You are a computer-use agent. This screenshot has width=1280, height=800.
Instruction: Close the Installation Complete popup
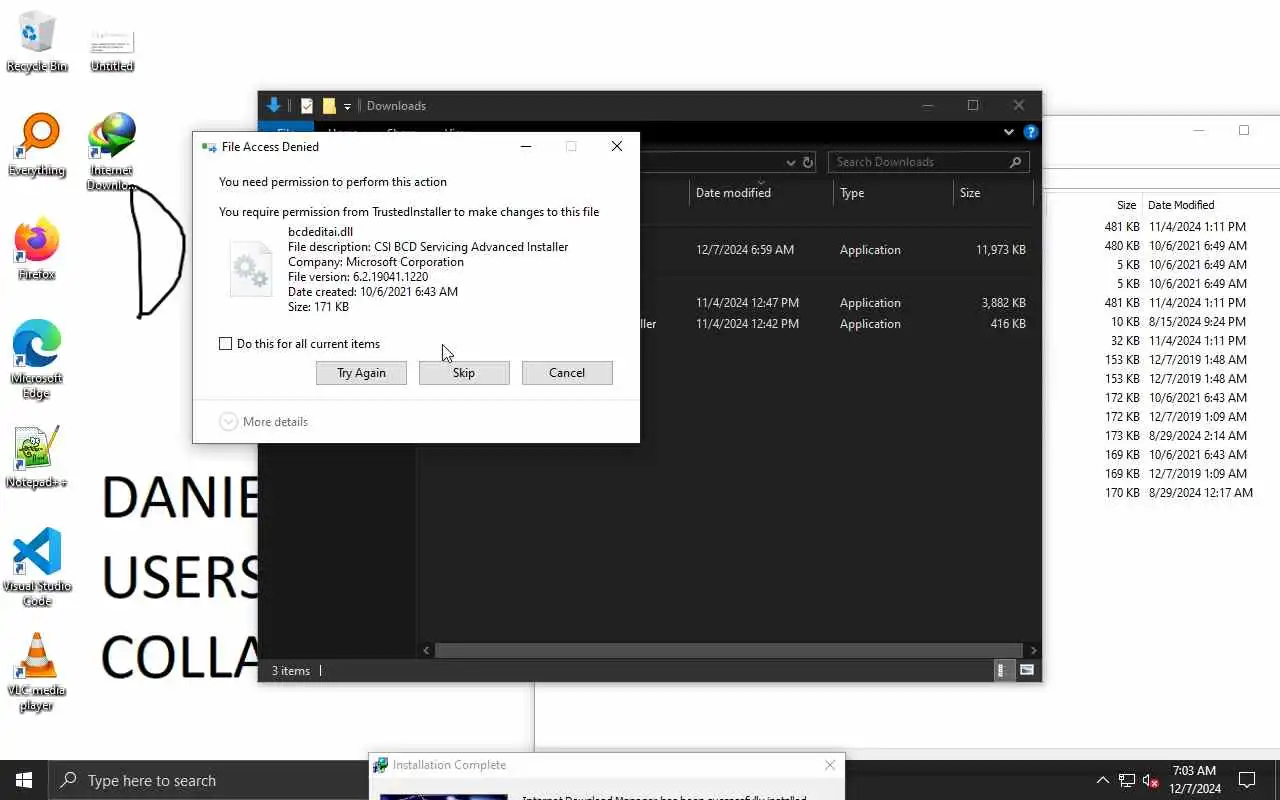[830, 765]
